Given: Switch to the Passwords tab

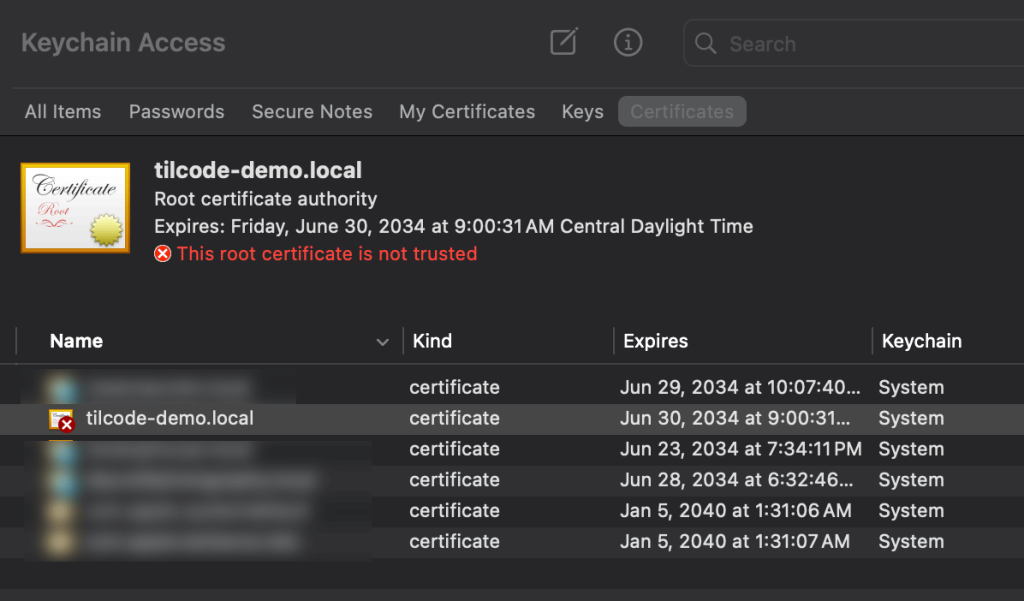Looking at the screenshot, I should coord(176,112).
